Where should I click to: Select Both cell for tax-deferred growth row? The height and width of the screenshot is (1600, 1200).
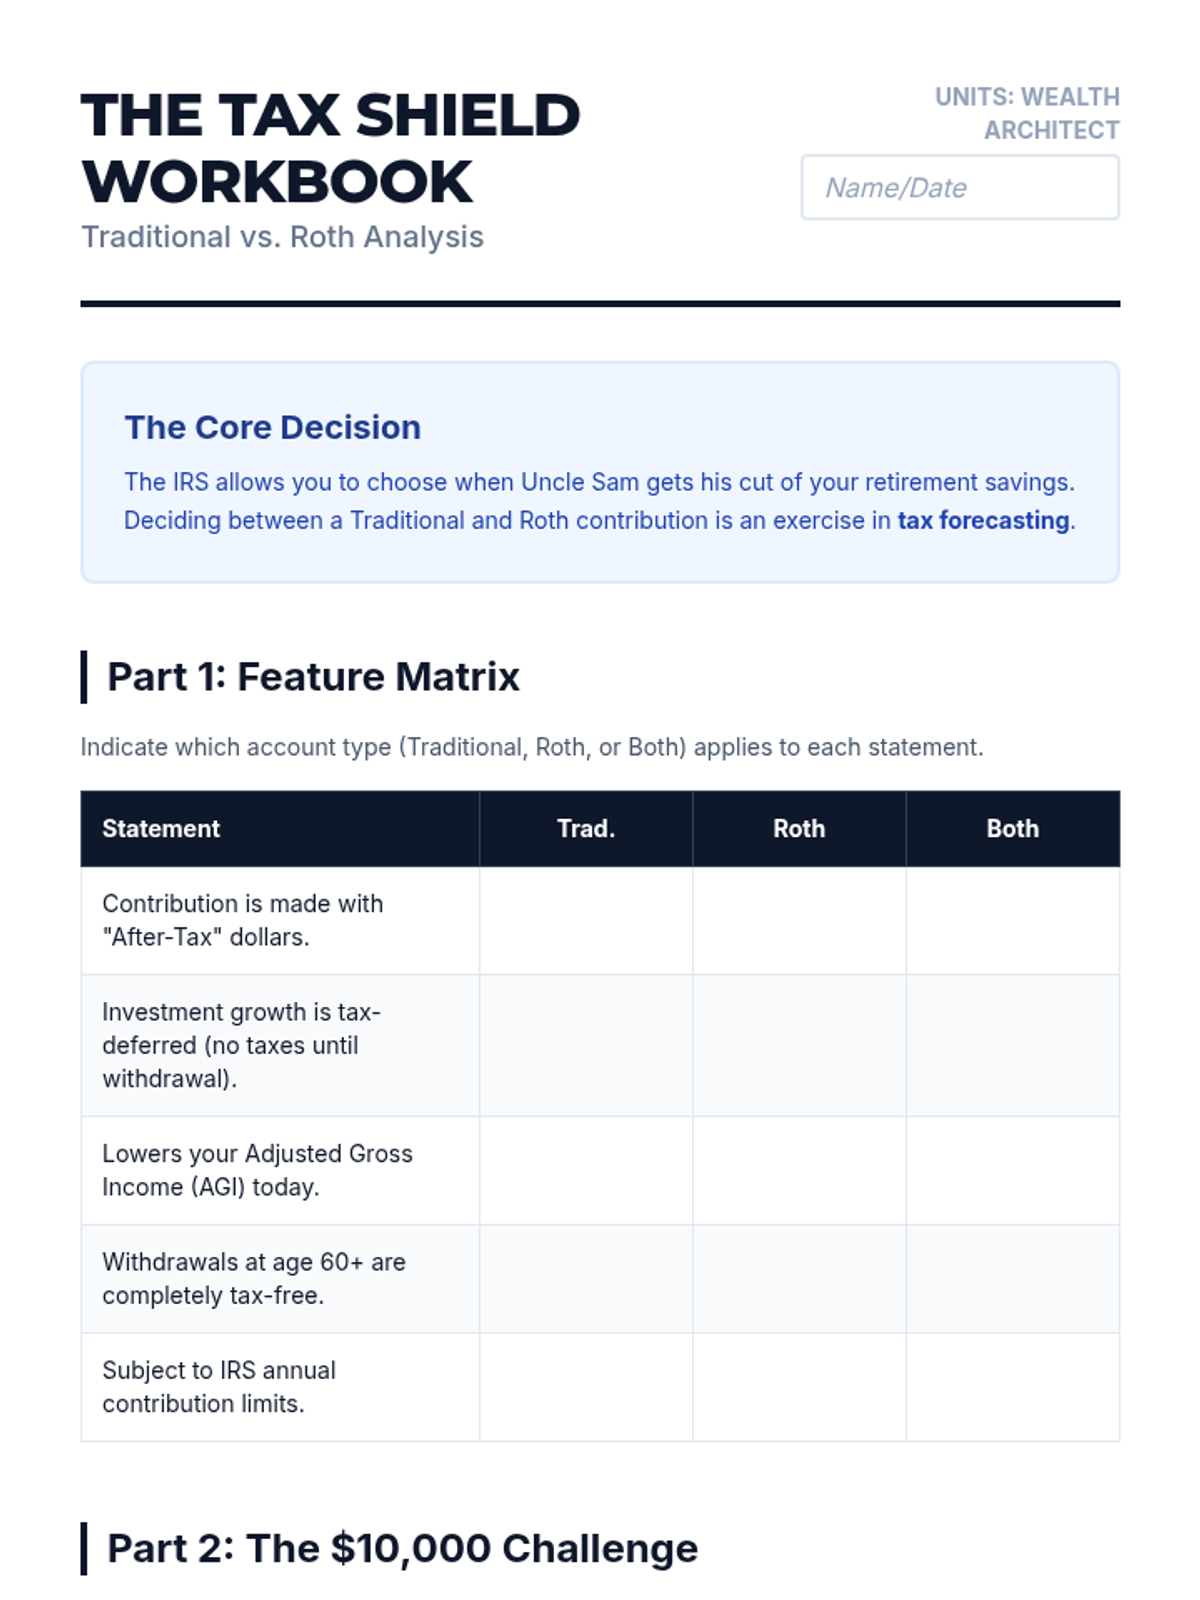pyautogui.click(x=1013, y=1046)
